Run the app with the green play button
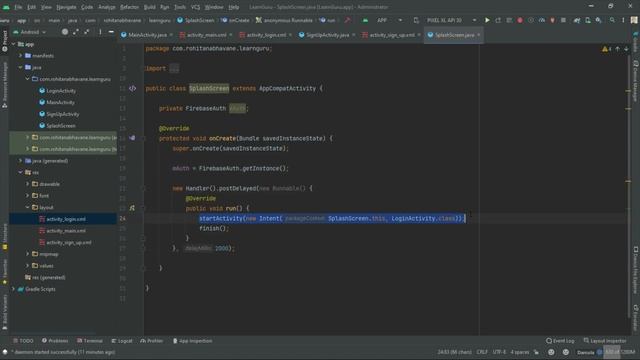The image size is (640, 360). [x=487, y=20]
